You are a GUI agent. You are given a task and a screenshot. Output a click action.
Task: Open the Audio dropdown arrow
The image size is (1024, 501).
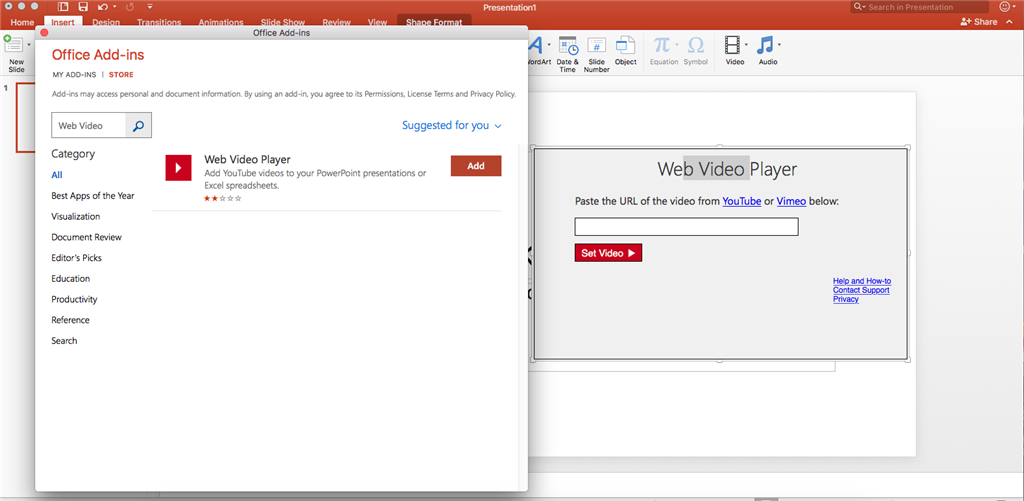pos(779,45)
